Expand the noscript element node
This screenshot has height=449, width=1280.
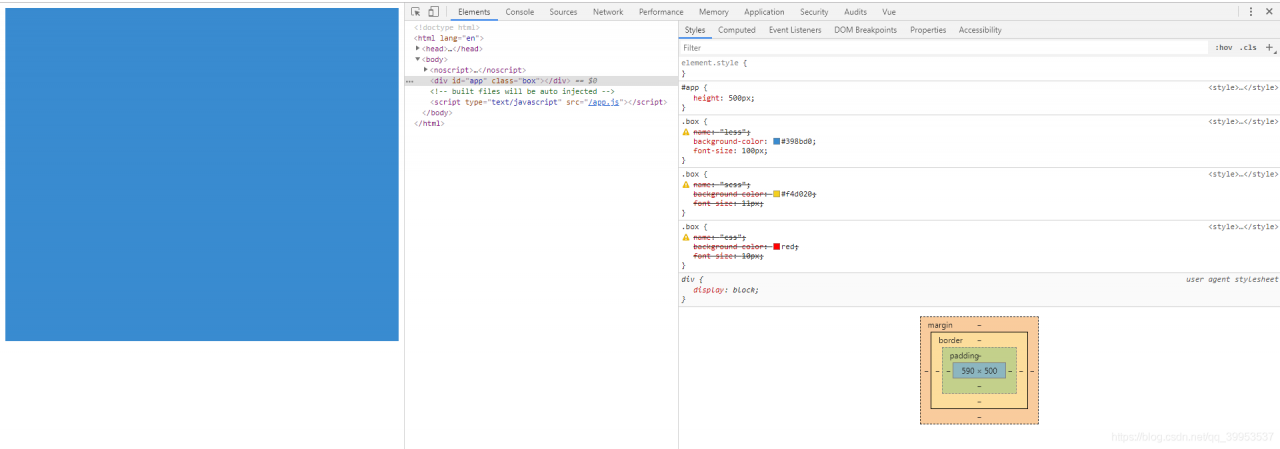(426, 70)
